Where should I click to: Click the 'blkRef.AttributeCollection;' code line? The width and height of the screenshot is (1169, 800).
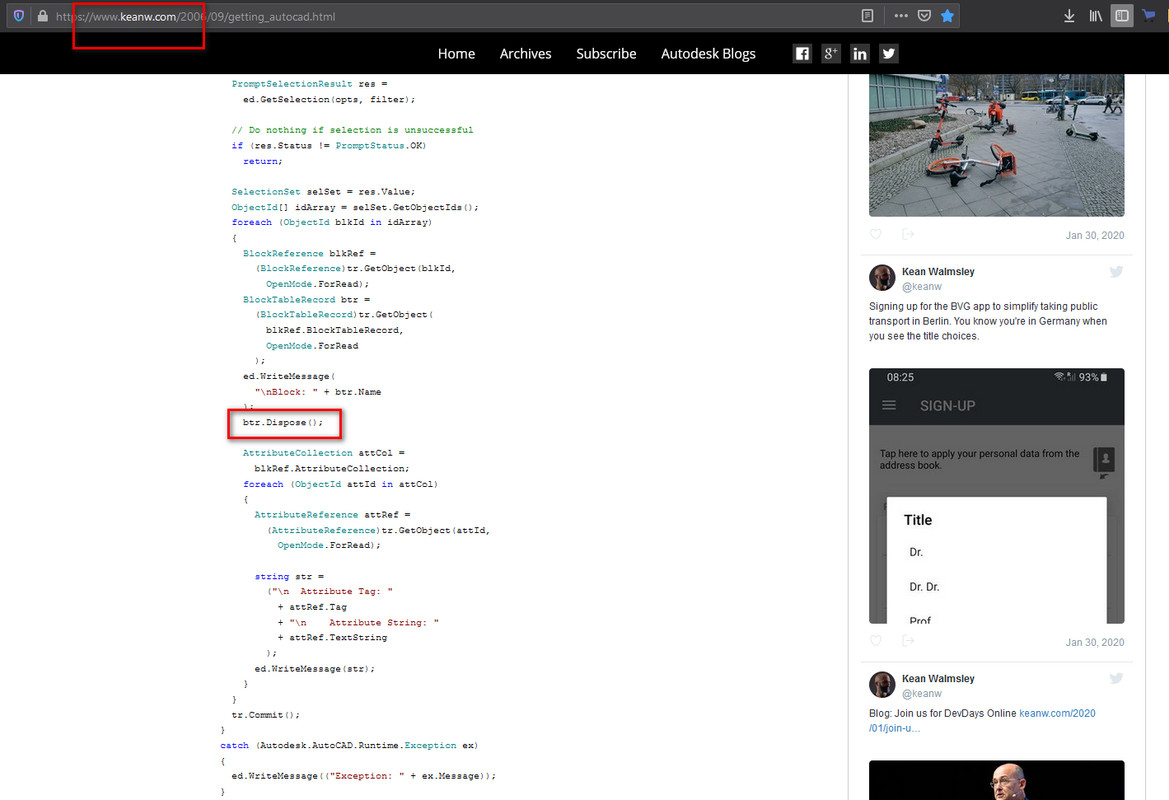click(332, 468)
